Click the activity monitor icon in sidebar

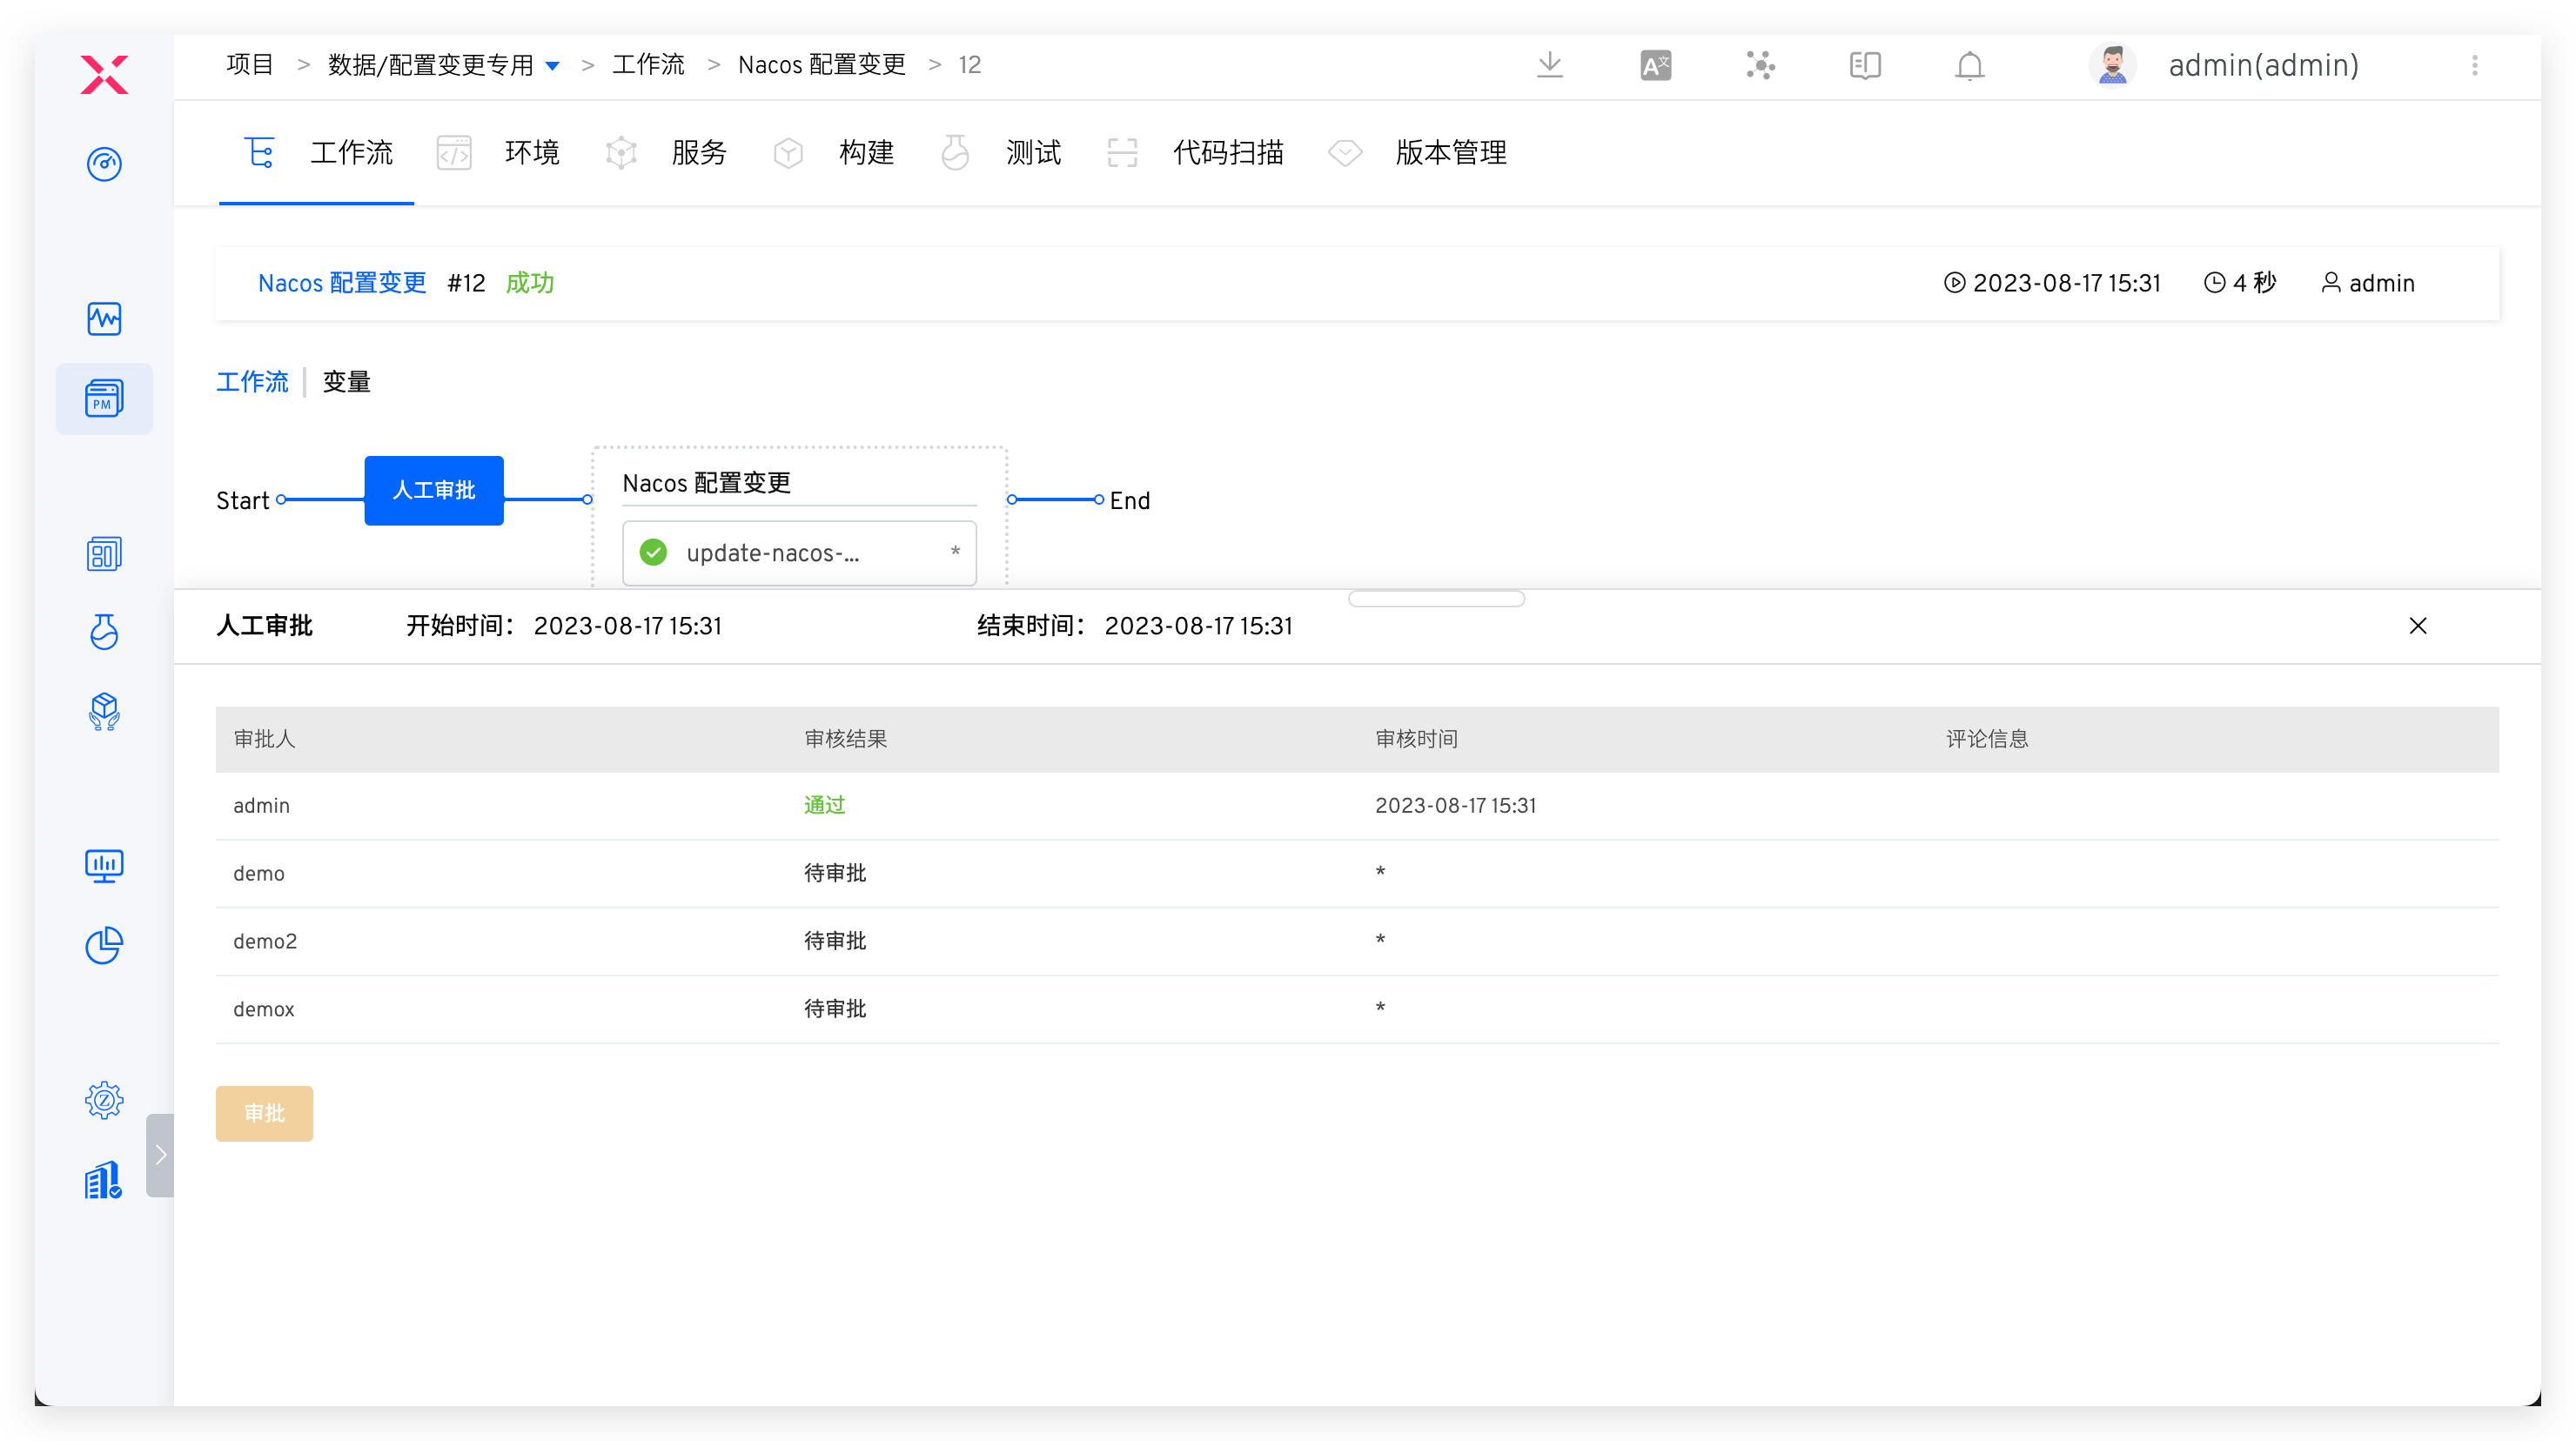pyautogui.click(x=104, y=319)
